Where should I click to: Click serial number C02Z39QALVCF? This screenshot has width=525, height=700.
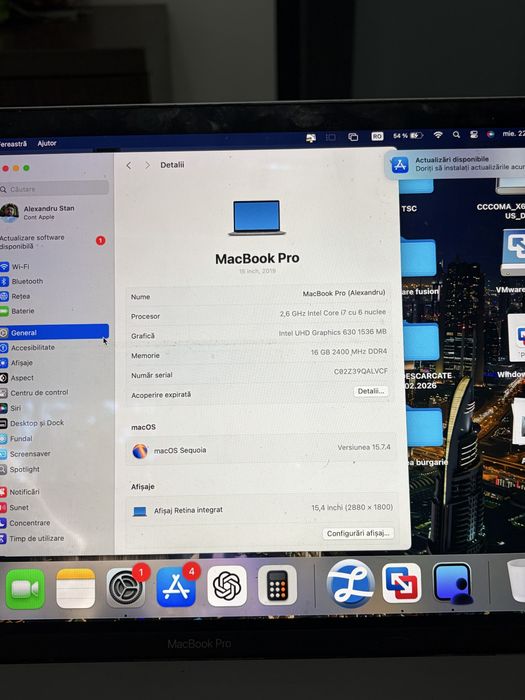tap(361, 371)
